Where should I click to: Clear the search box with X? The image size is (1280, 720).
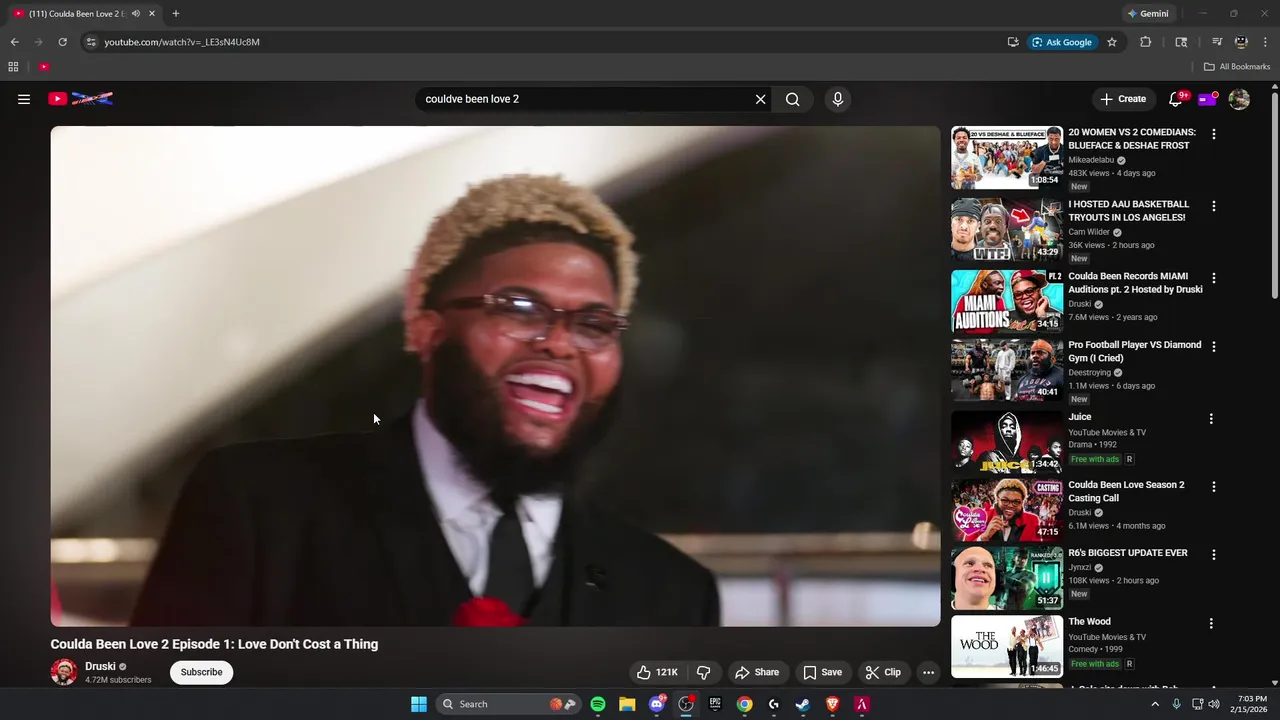coord(760,99)
